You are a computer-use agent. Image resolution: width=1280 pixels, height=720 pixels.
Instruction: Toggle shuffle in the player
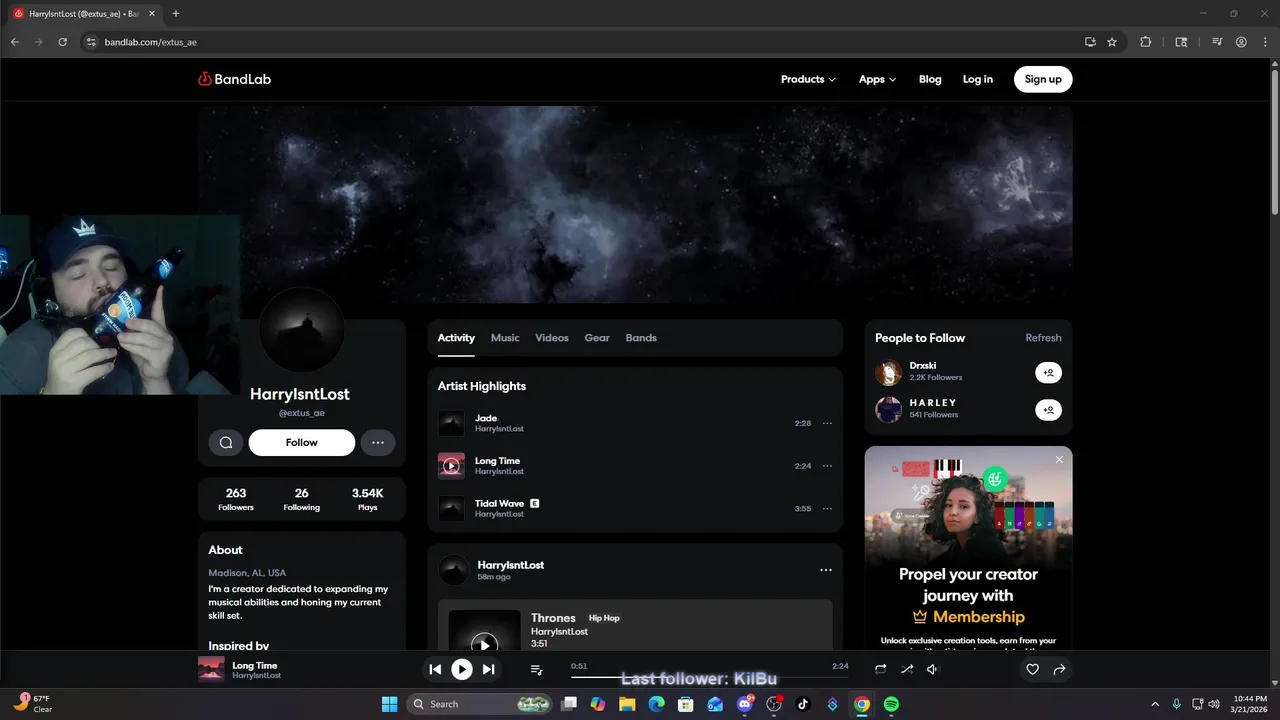(x=906, y=669)
